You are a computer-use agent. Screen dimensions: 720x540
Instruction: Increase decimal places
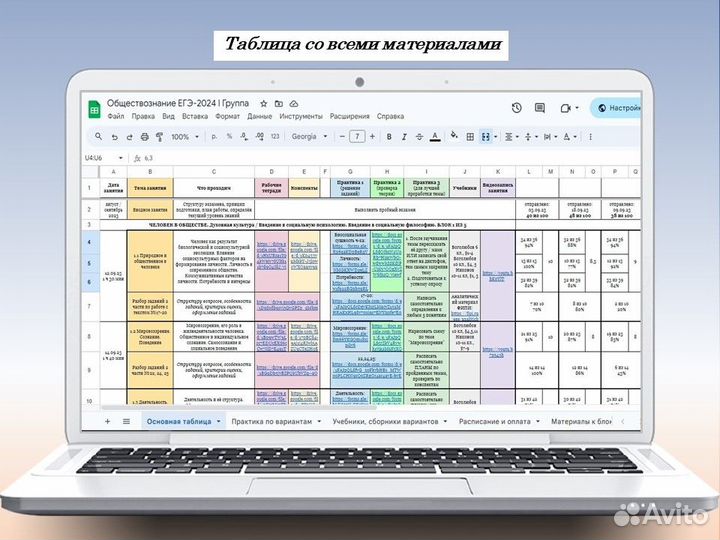259,137
